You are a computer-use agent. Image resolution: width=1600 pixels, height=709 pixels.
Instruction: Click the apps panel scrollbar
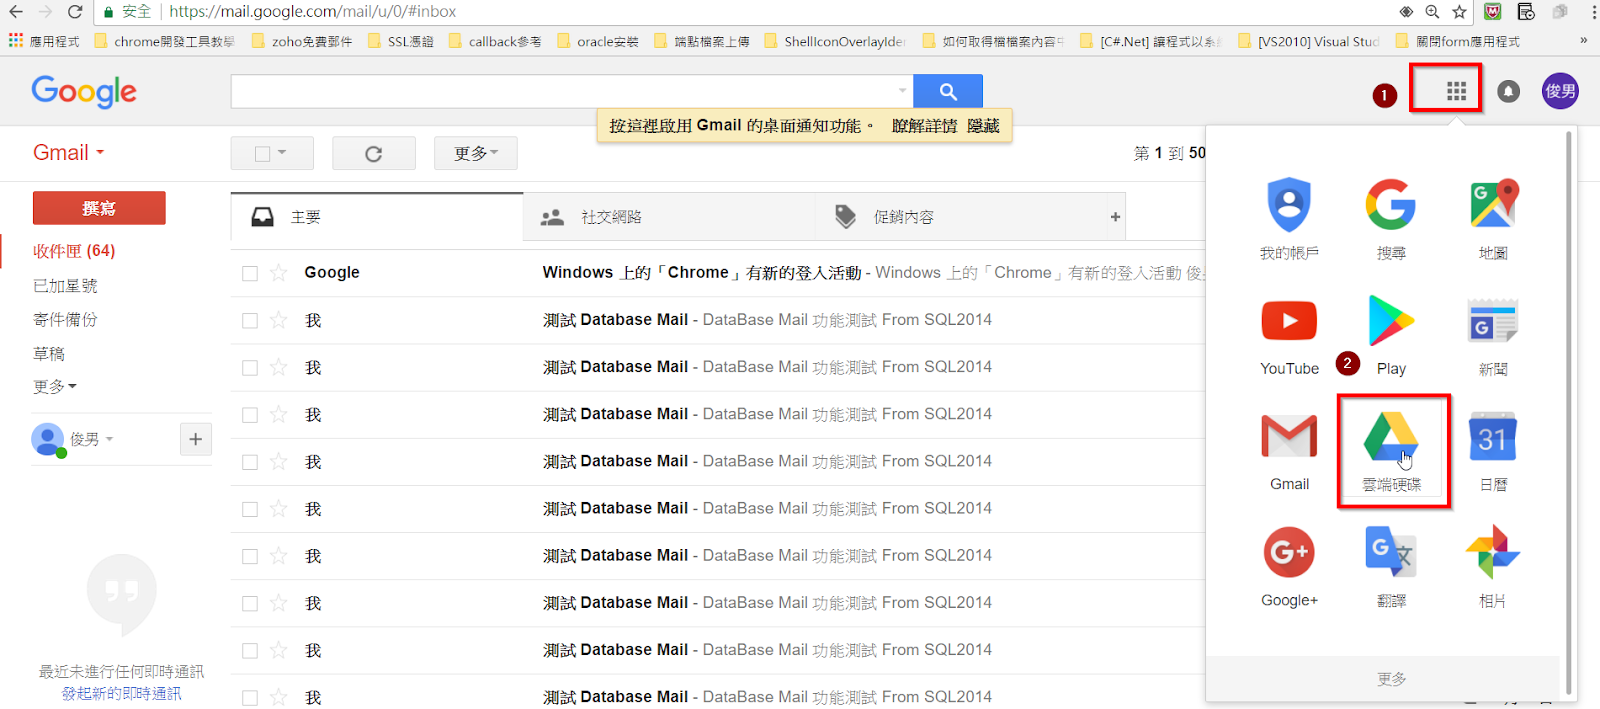pos(1569,410)
